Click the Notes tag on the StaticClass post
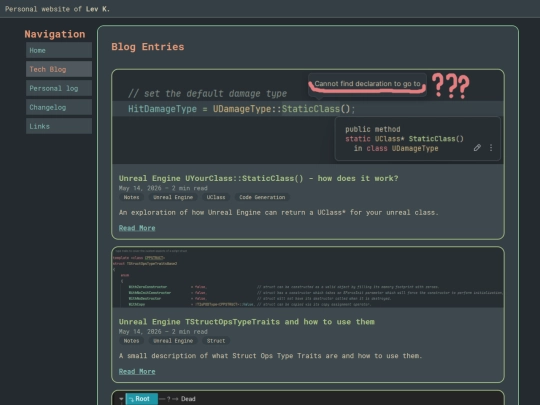 pyautogui.click(x=131, y=197)
